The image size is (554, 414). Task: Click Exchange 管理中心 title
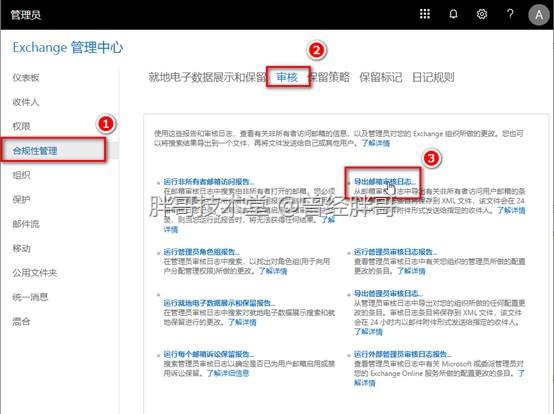pyautogui.click(x=68, y=47)
